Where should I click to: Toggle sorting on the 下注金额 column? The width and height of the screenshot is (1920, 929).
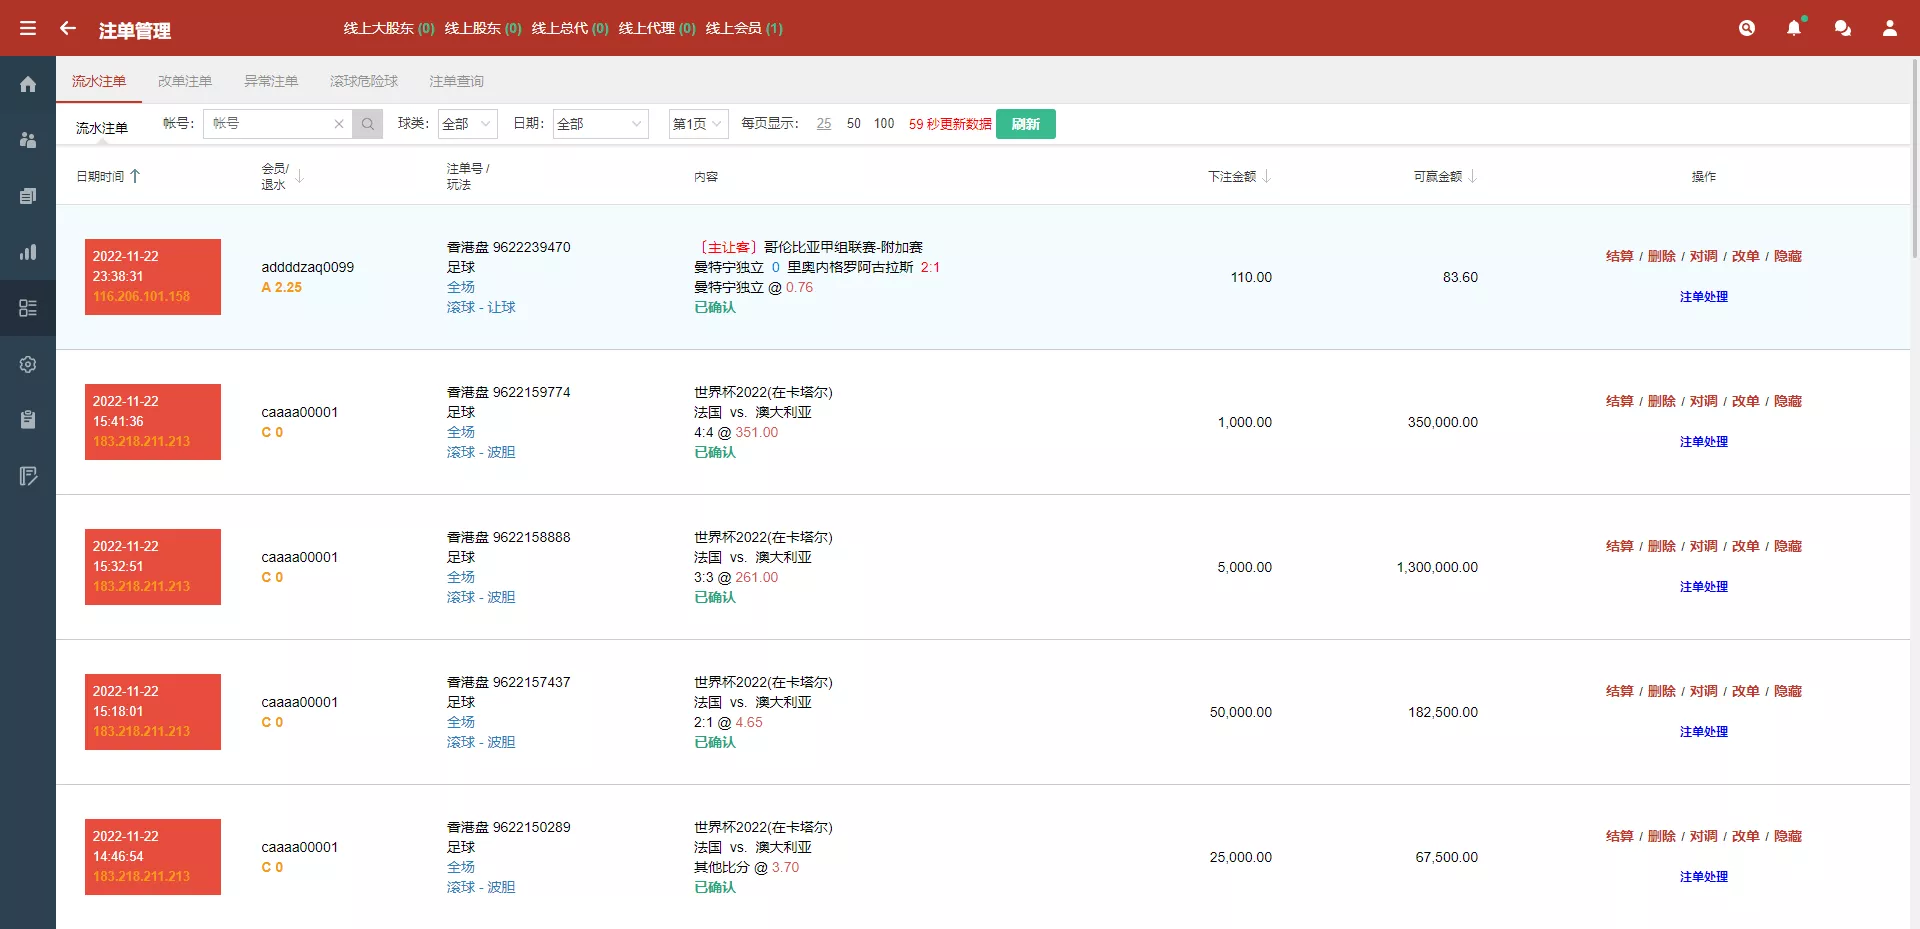tap(1268, 176)
